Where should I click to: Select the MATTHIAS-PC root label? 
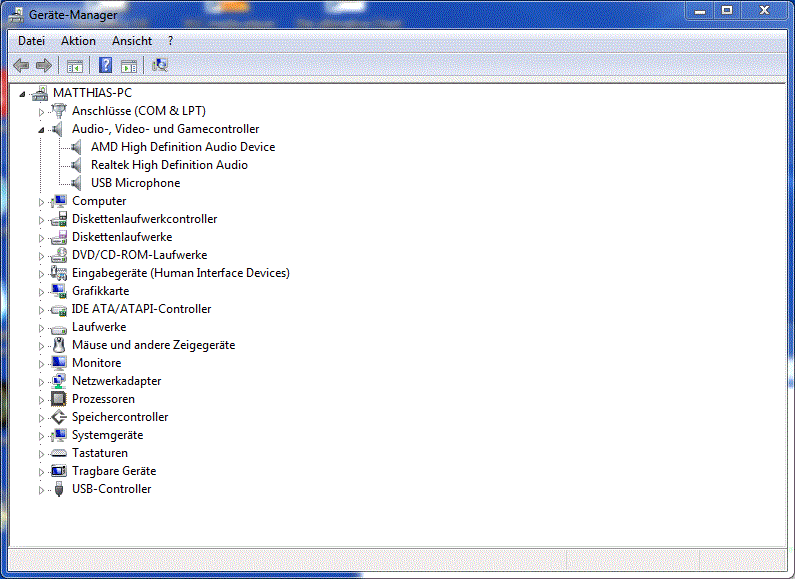click(92, 93)
